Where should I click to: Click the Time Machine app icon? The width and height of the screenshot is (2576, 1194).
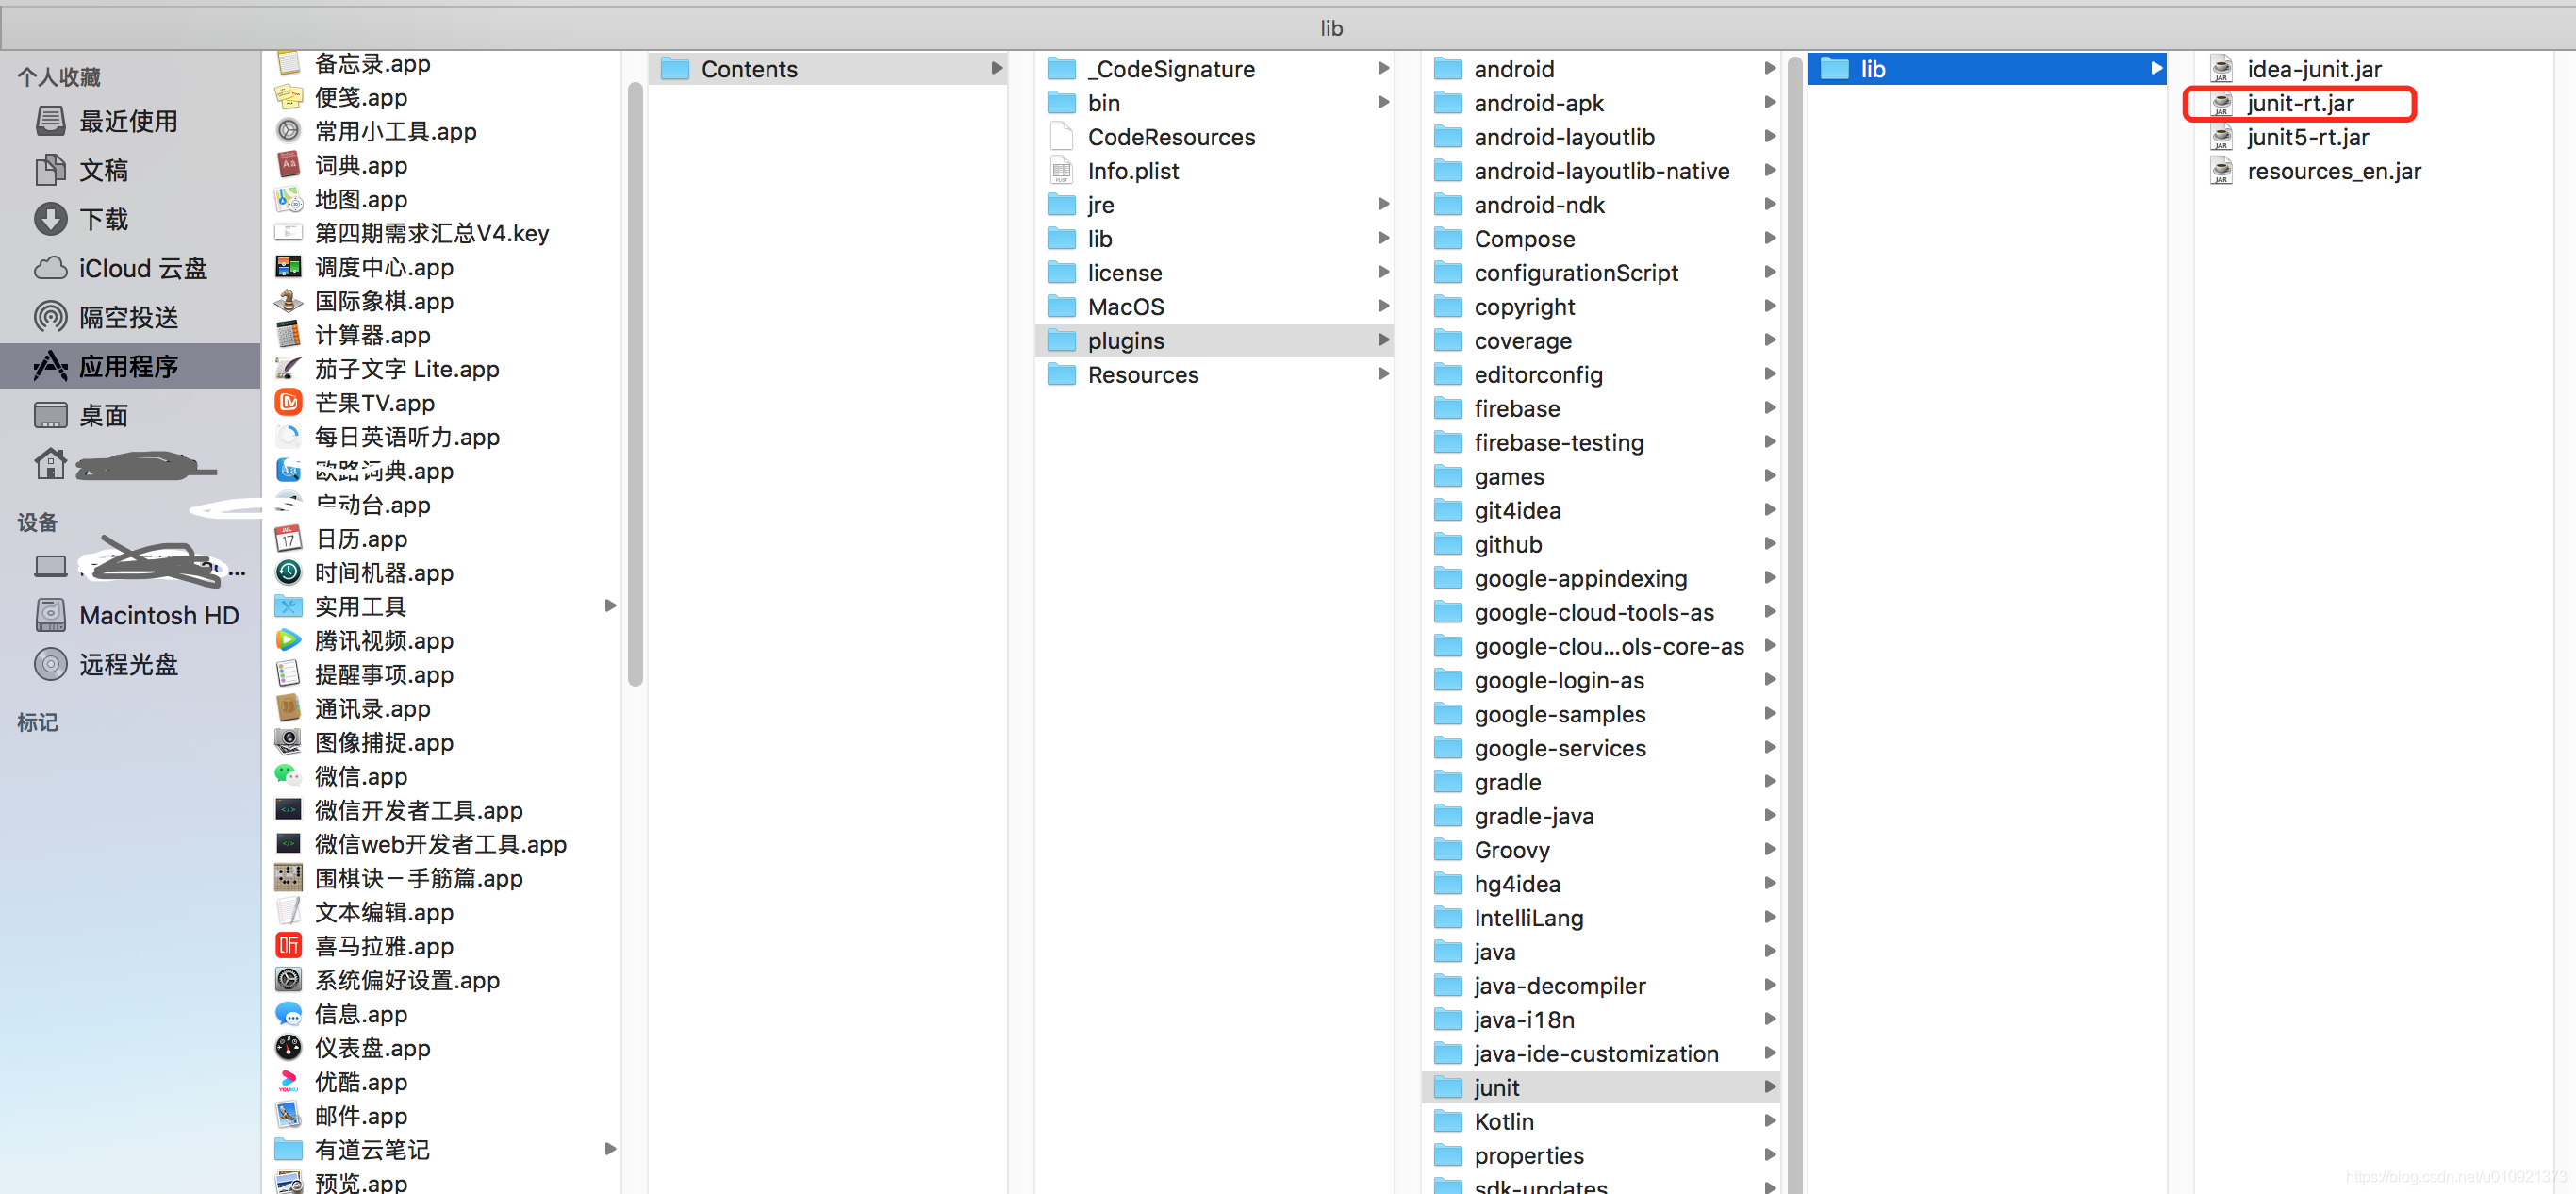288,572
